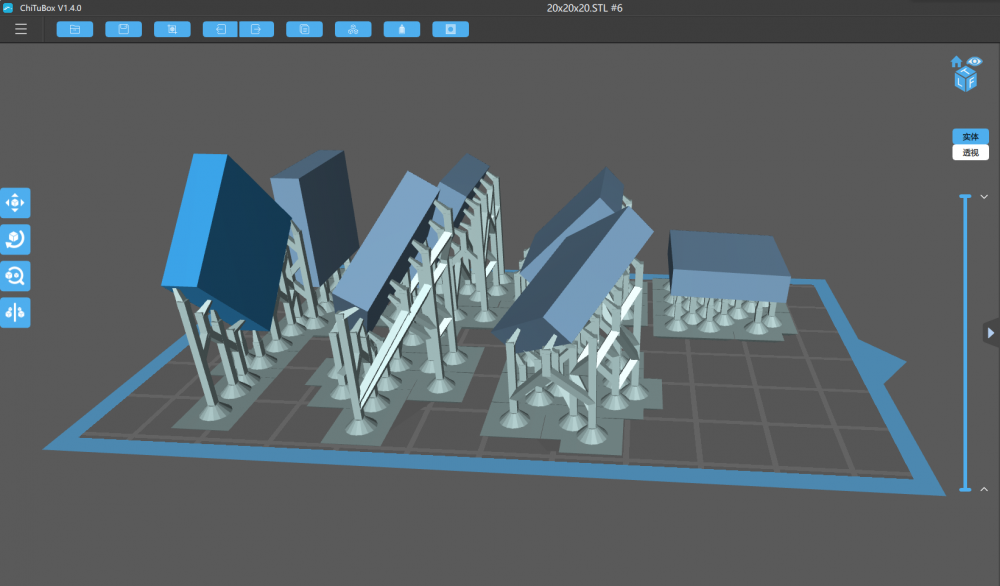Select the Move tool on left sidebar
Screen dimensions: 1000x586
coord(15,203)
